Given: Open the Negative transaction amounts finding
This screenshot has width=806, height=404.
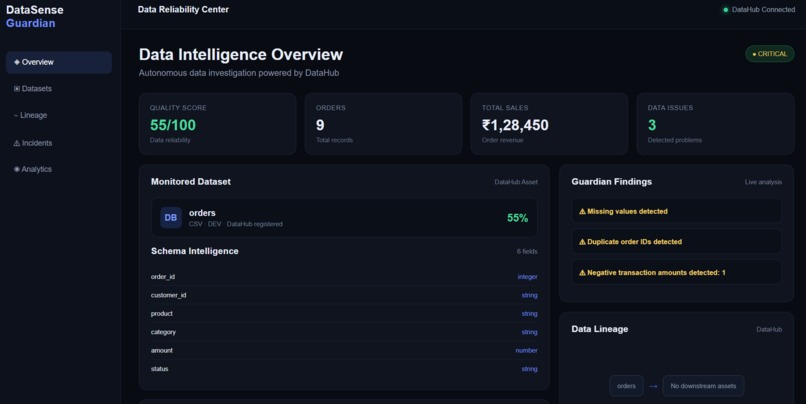Looking at the screenshot, I should click(676, 272).
